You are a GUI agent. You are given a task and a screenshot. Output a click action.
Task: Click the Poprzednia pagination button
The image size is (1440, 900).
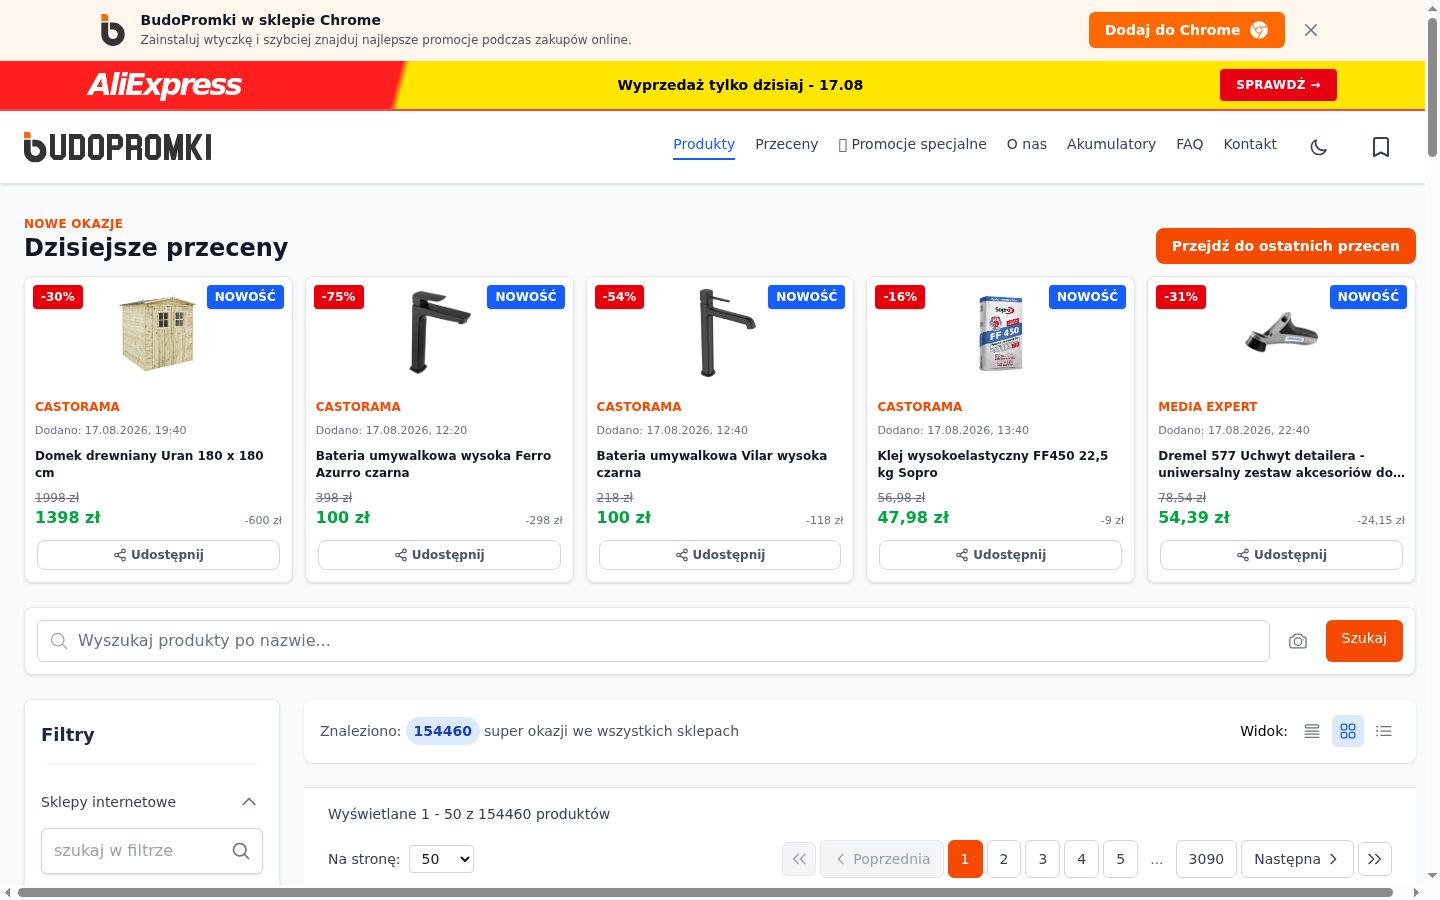click(x=882, y=859)
